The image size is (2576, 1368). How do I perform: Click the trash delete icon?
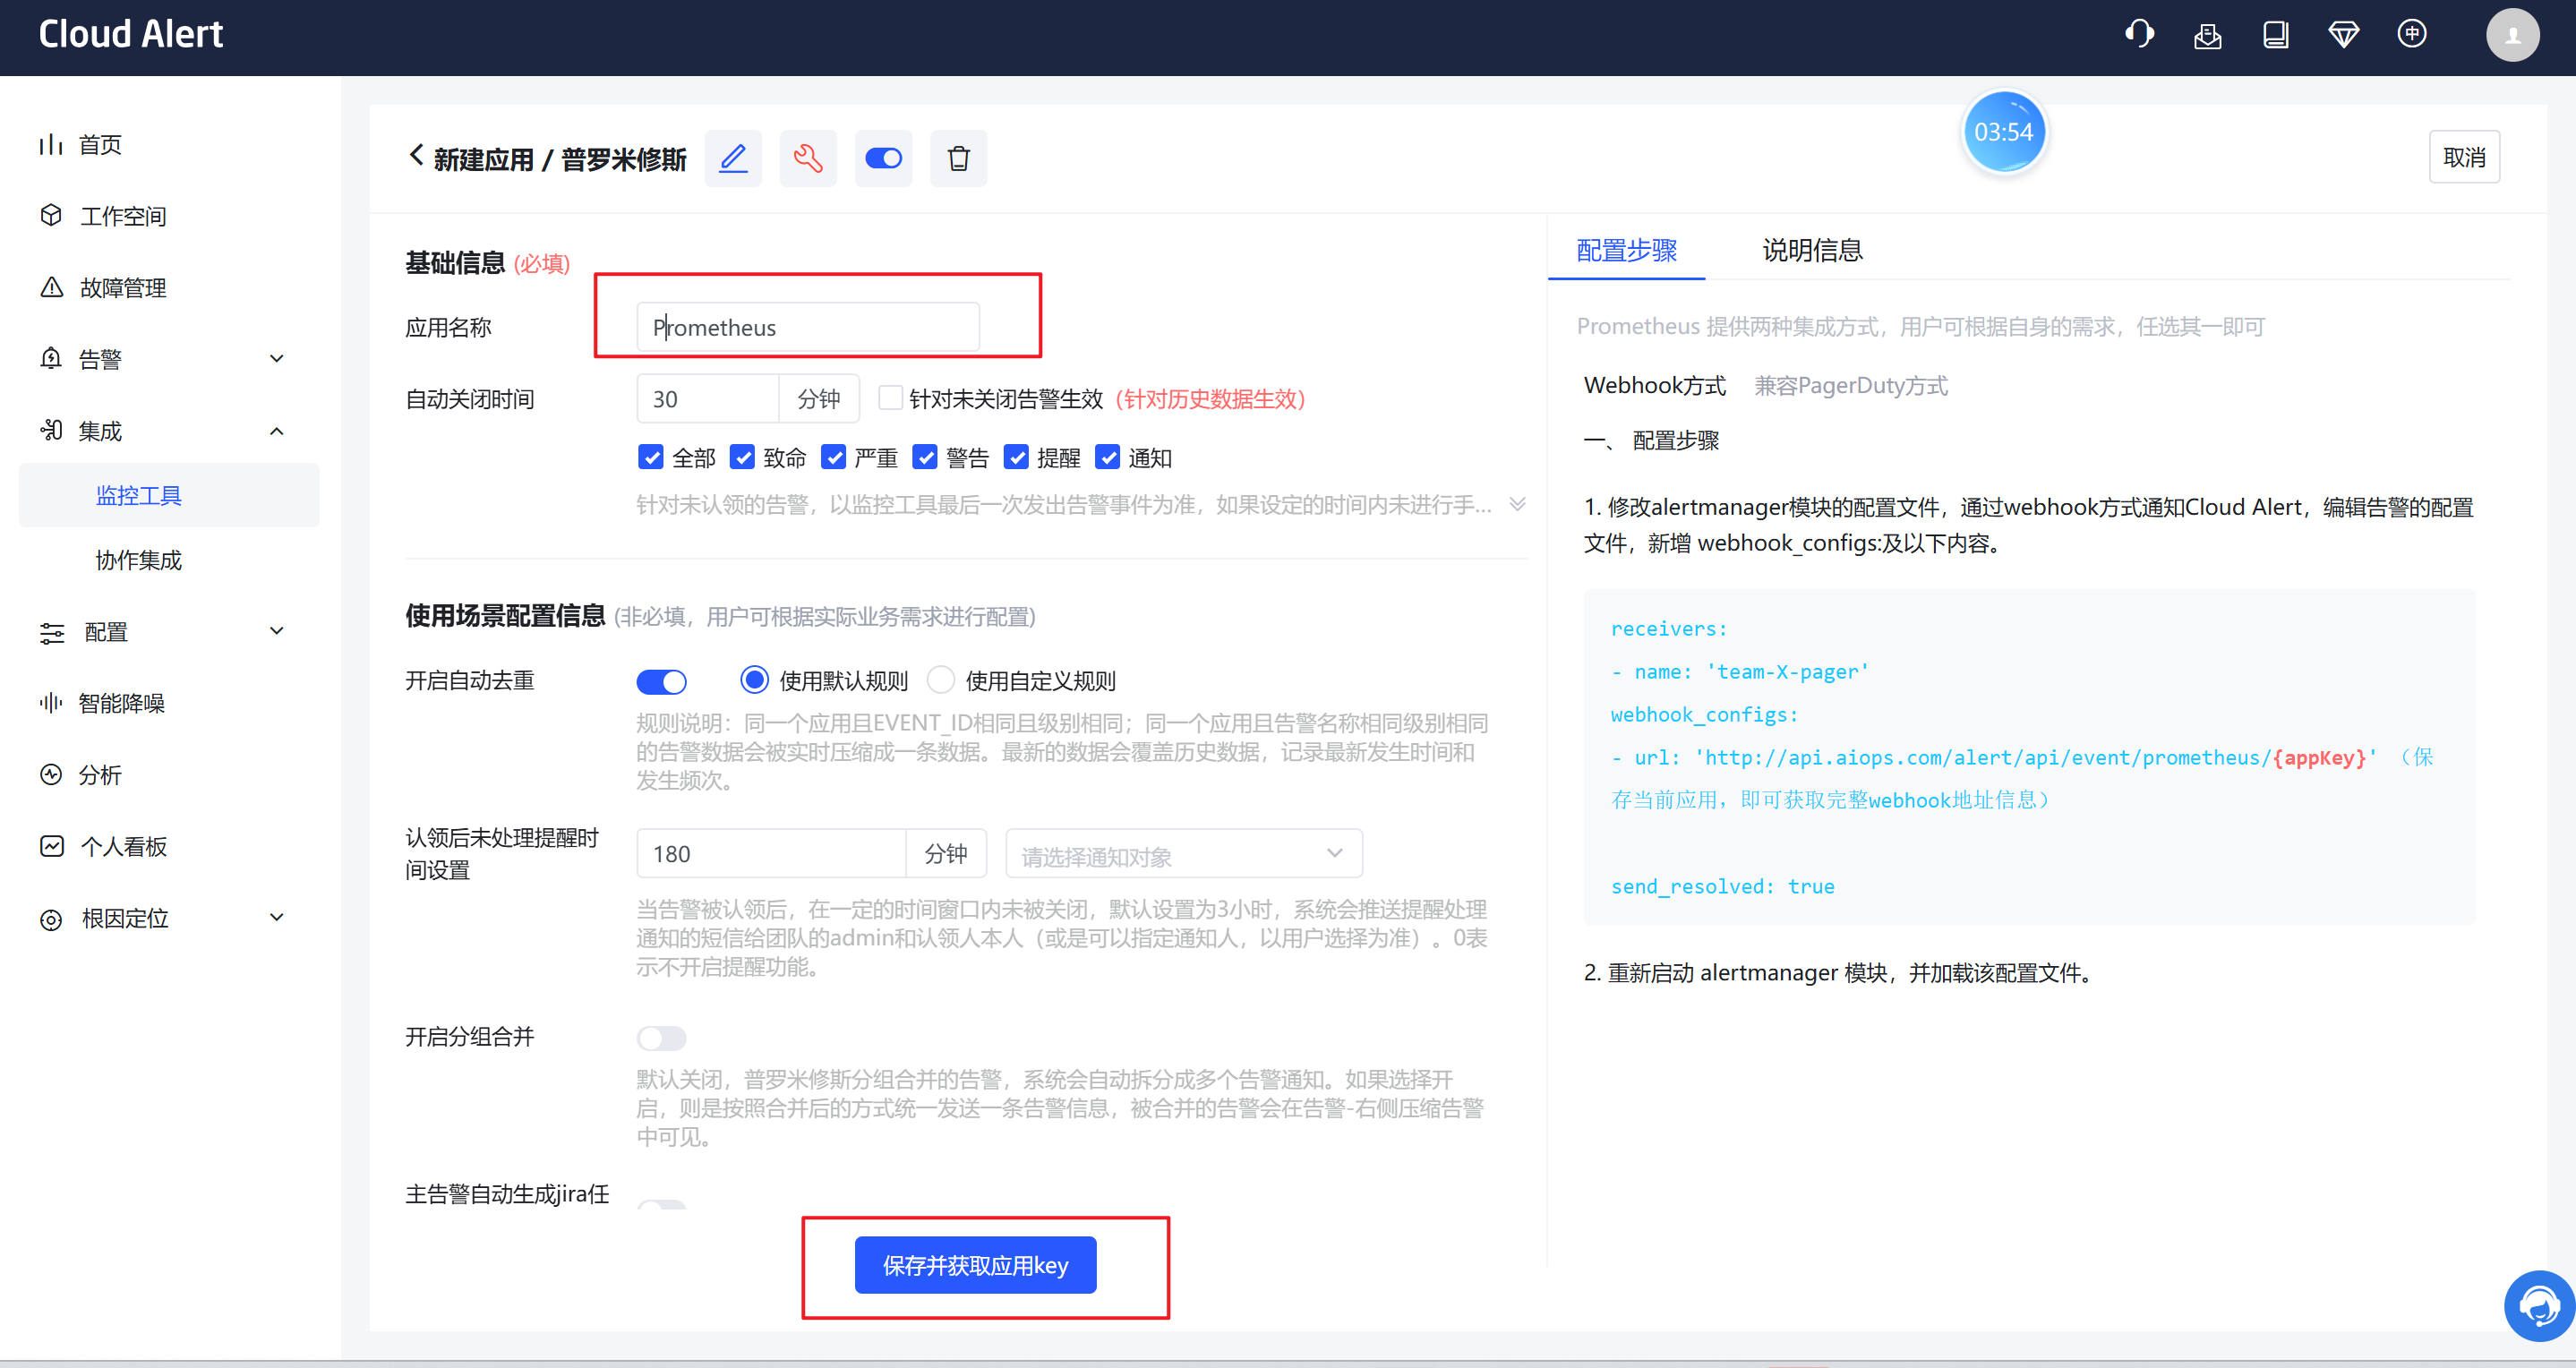(x=958, y=158)
